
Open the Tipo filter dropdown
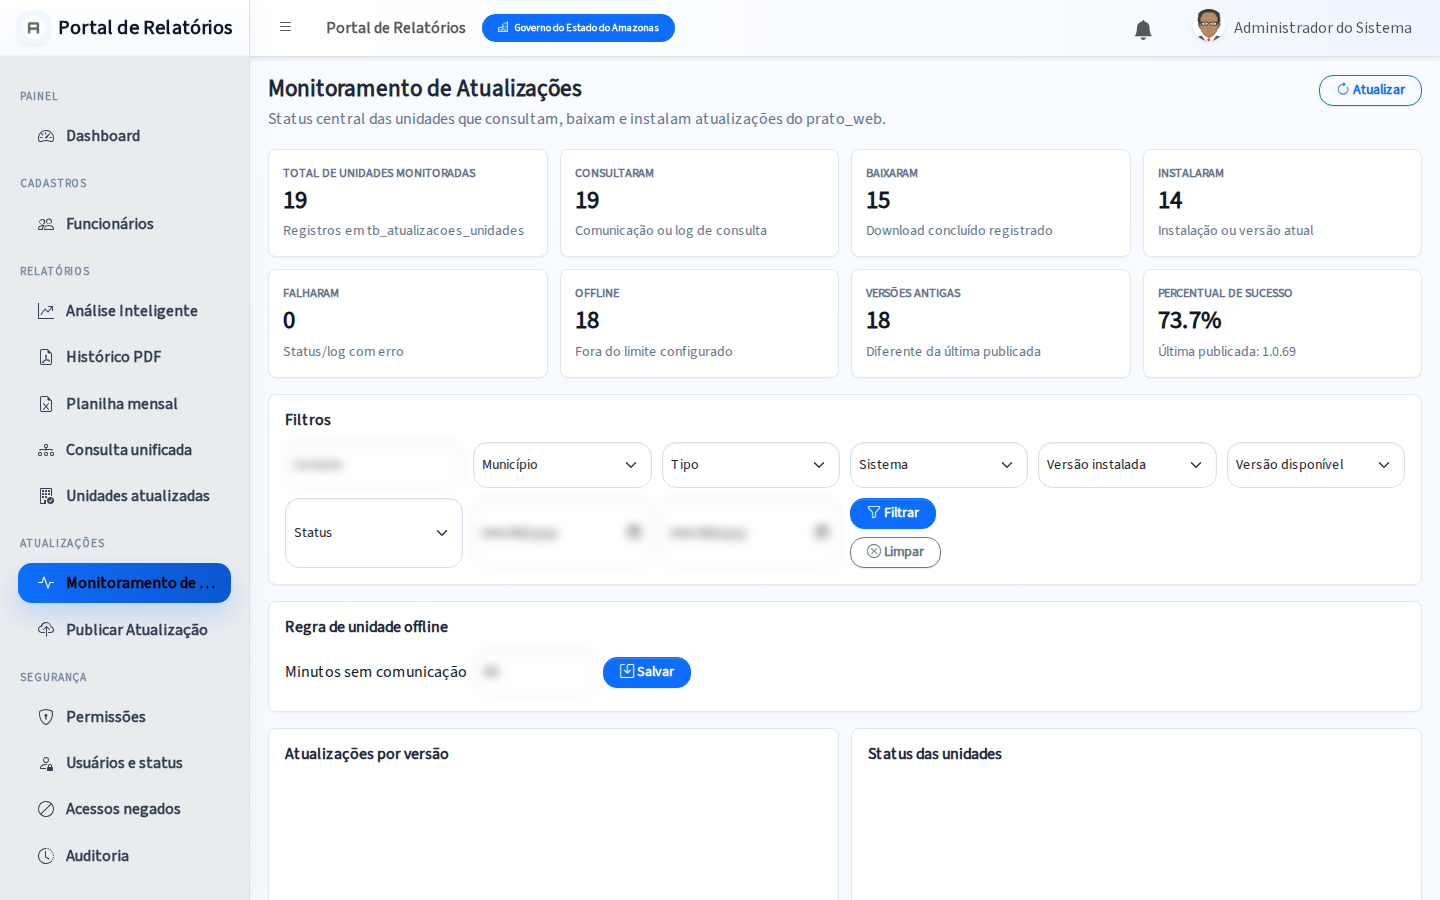750,465
